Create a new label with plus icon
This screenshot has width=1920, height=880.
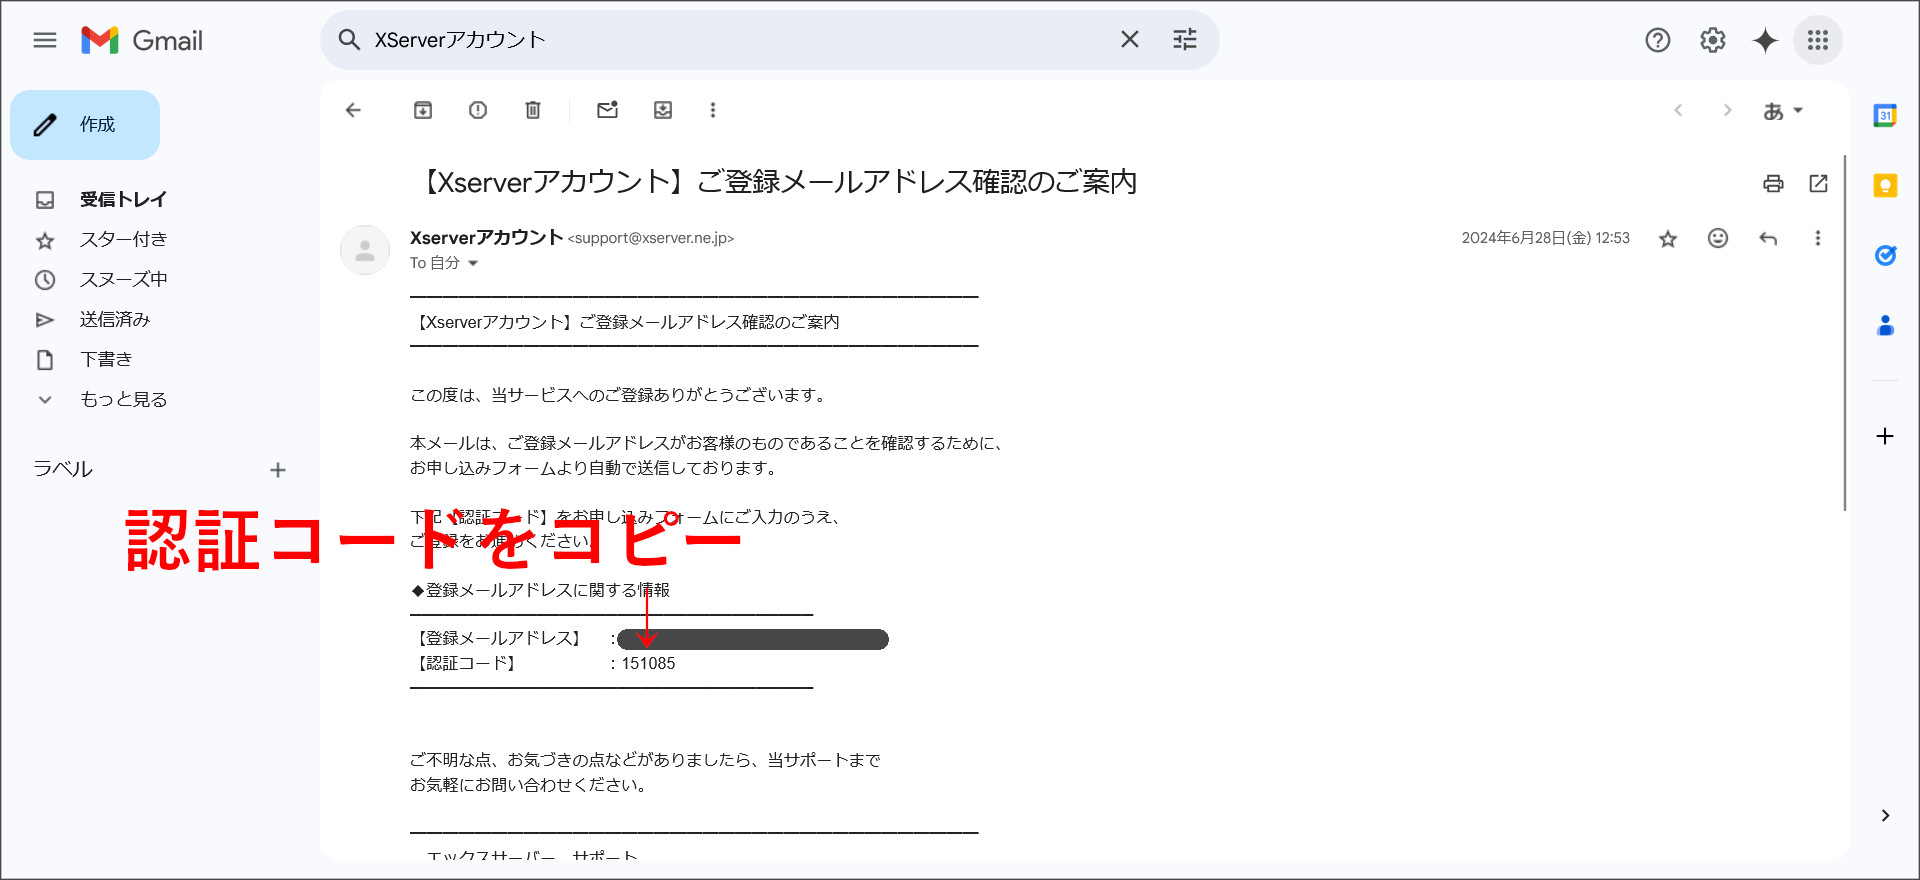(x=278, y=470)
